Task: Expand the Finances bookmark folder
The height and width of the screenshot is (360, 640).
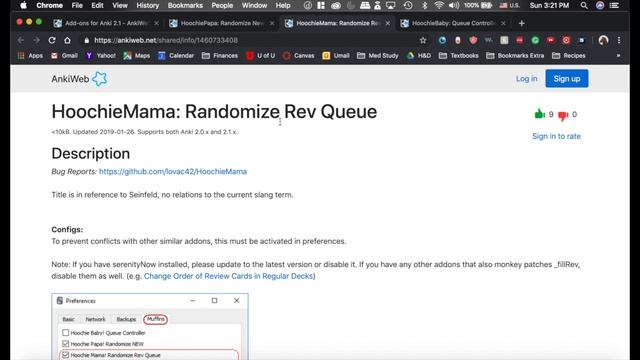Action: tap(220, 56)
